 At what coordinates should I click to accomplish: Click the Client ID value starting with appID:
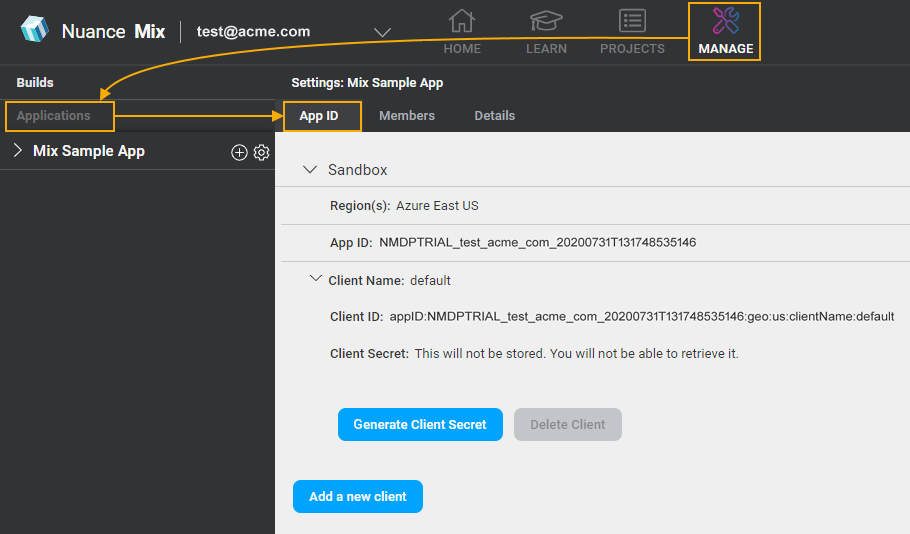pos(642,317)
